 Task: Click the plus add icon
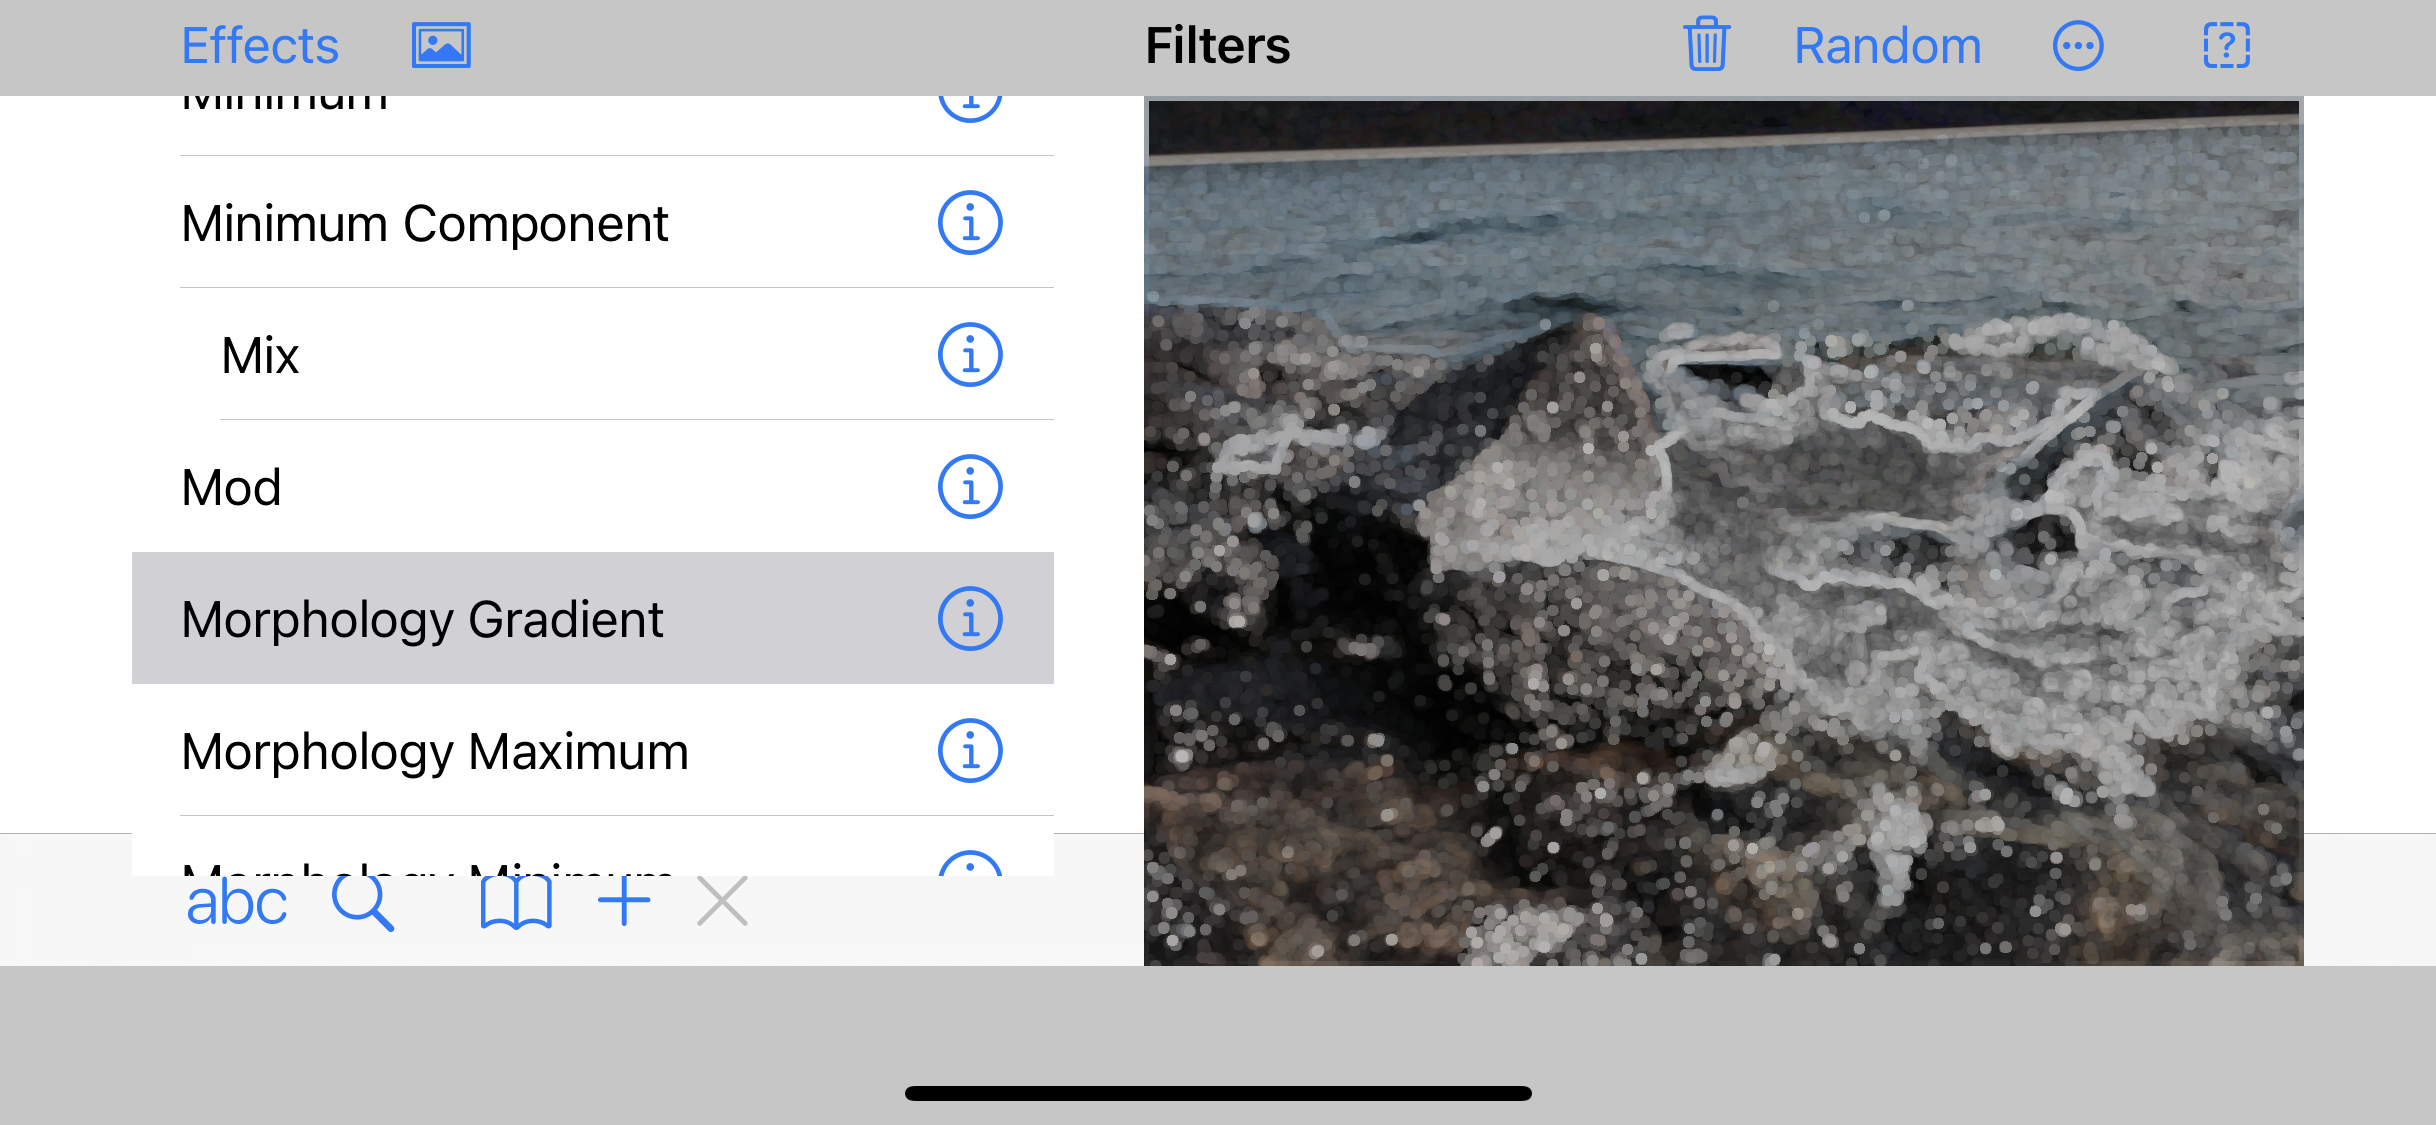click(624, 901)
